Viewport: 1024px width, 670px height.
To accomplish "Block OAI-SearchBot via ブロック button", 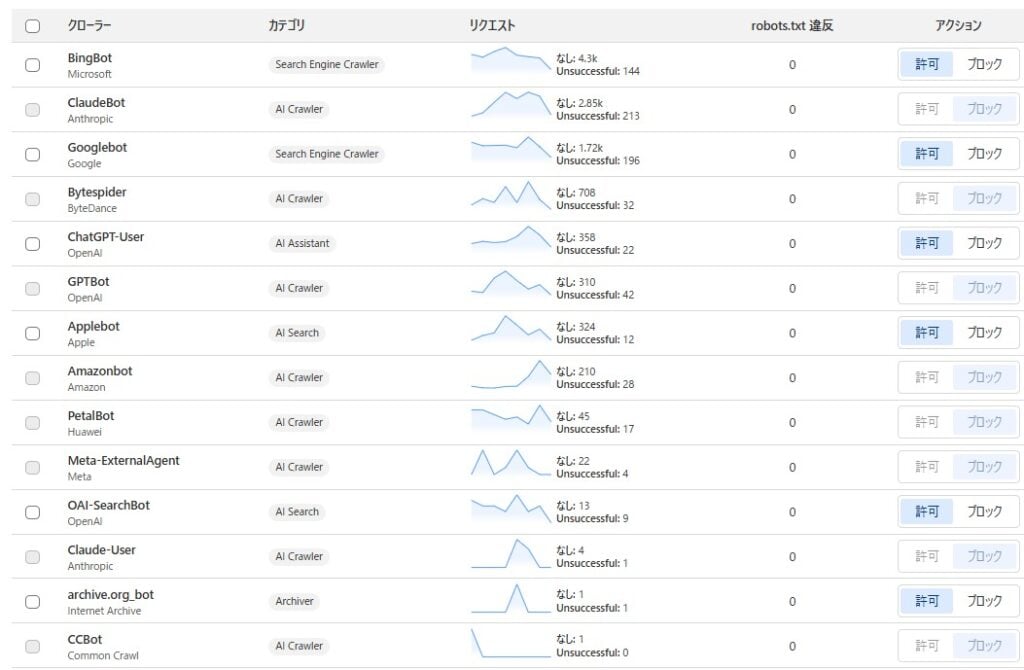I will click(x=984, y=511).
